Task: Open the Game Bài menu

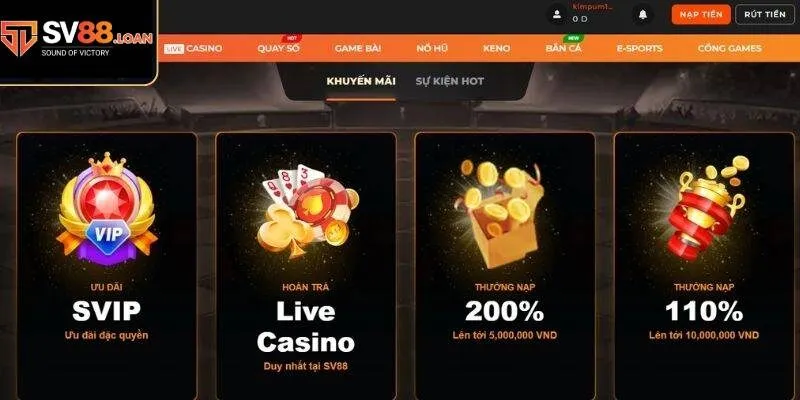Action: 358,48
